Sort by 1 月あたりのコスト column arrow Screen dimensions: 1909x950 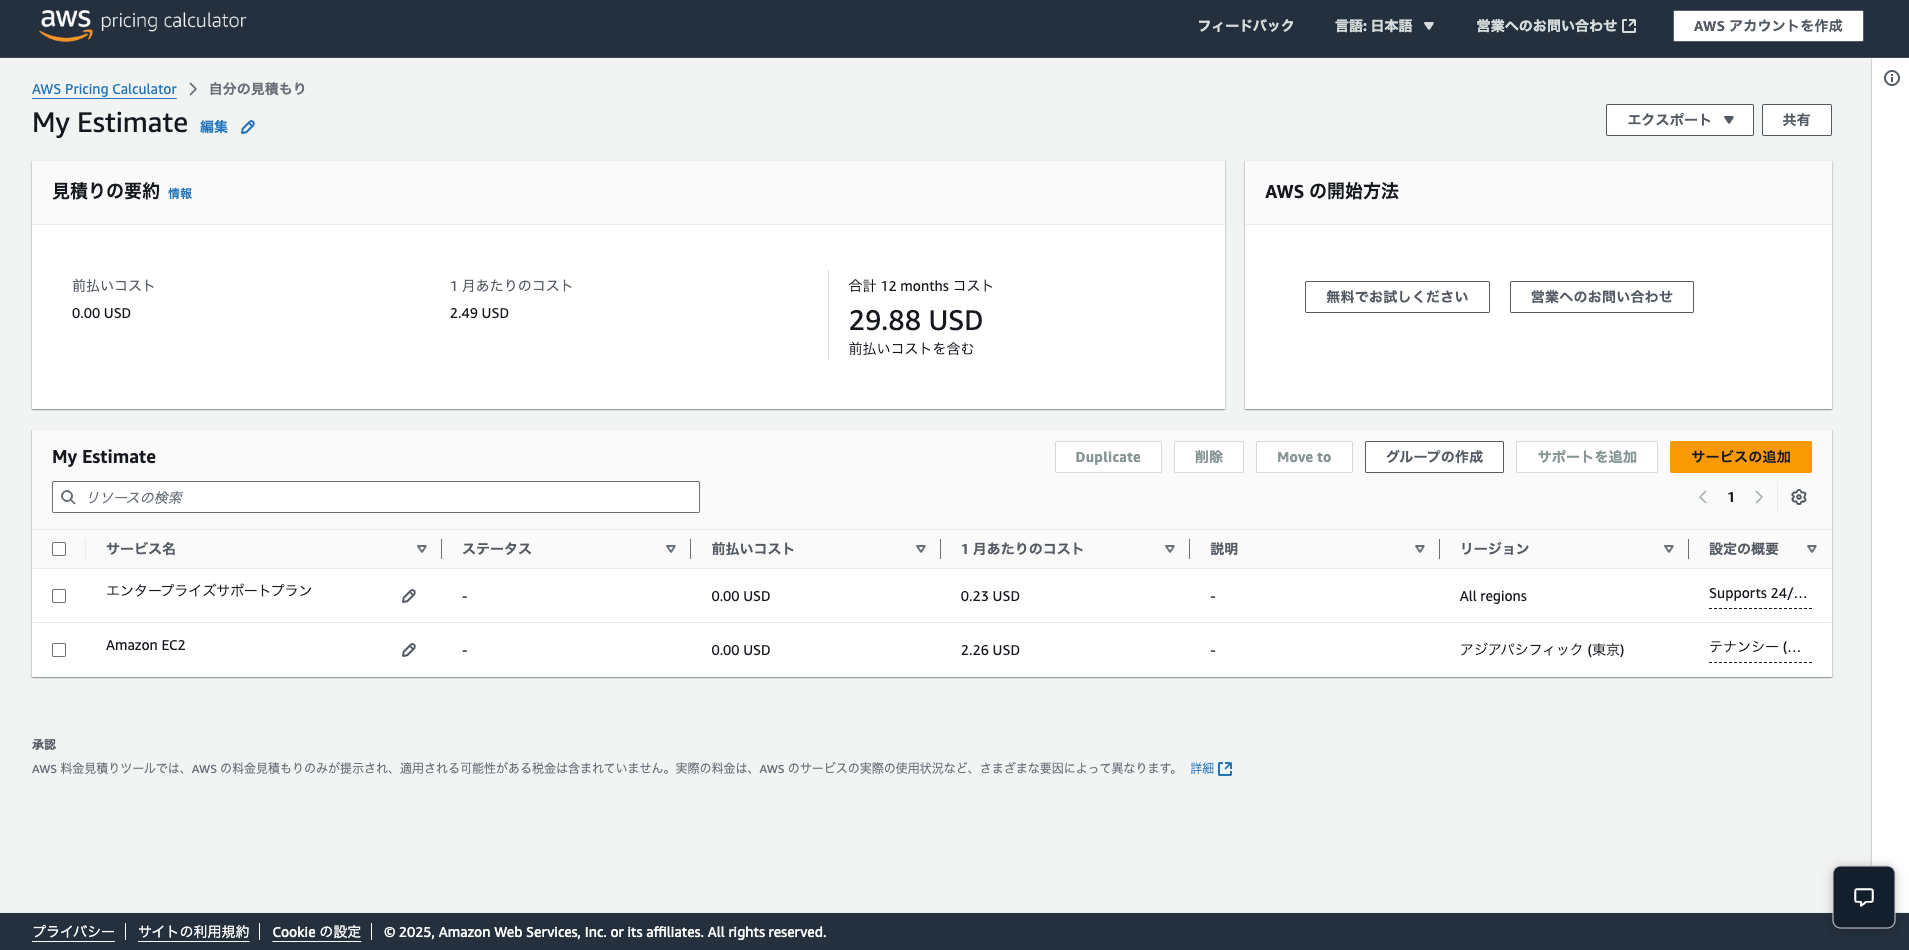(1170, 549)
